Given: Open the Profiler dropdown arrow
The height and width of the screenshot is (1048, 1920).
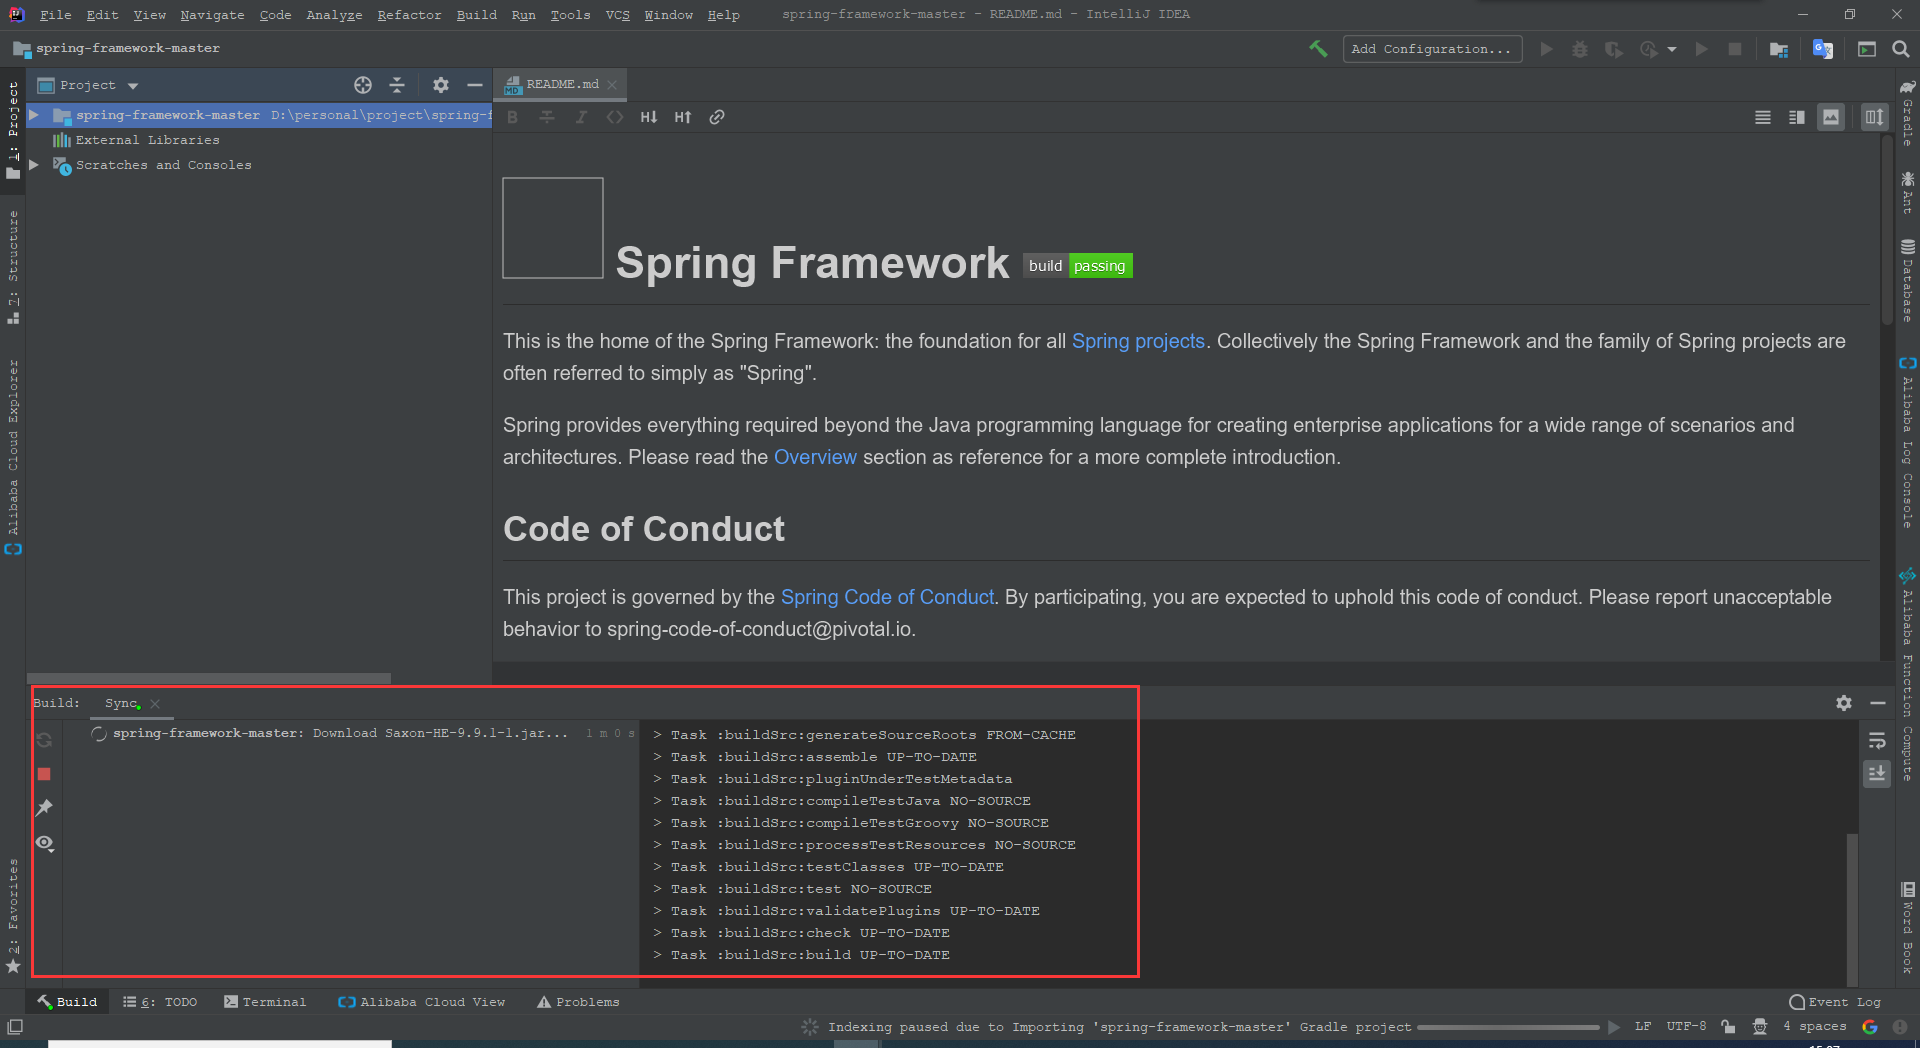Looking at the screenshot, I should [x=1672, y=49].
